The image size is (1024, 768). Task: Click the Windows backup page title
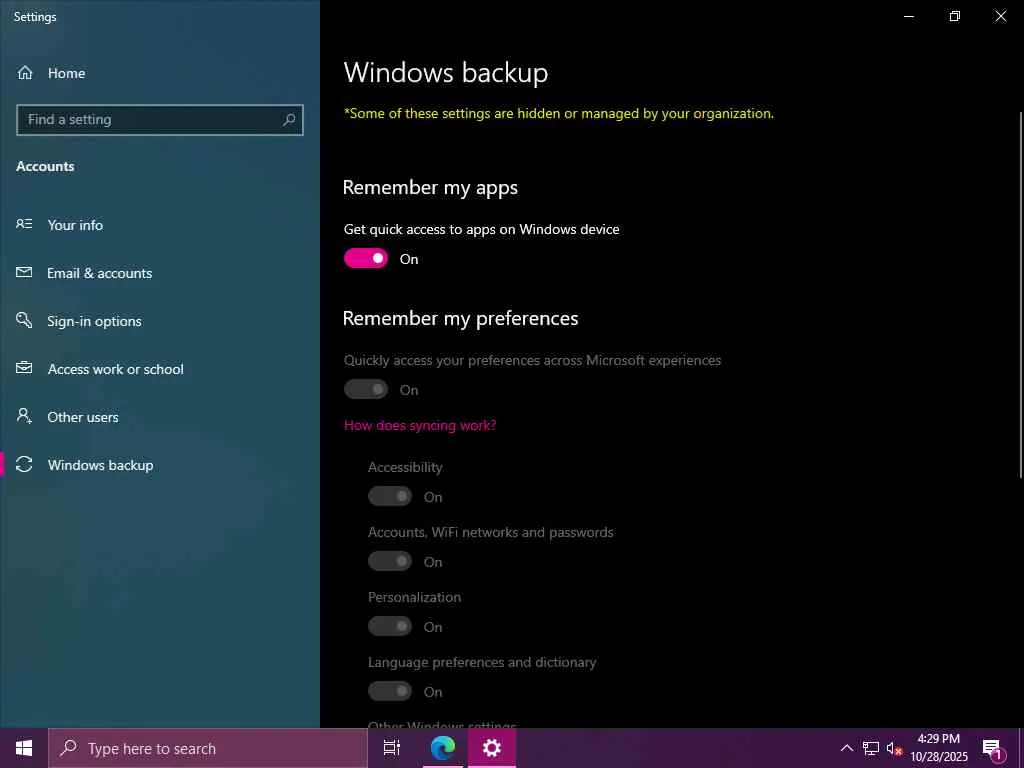(446, 72)
